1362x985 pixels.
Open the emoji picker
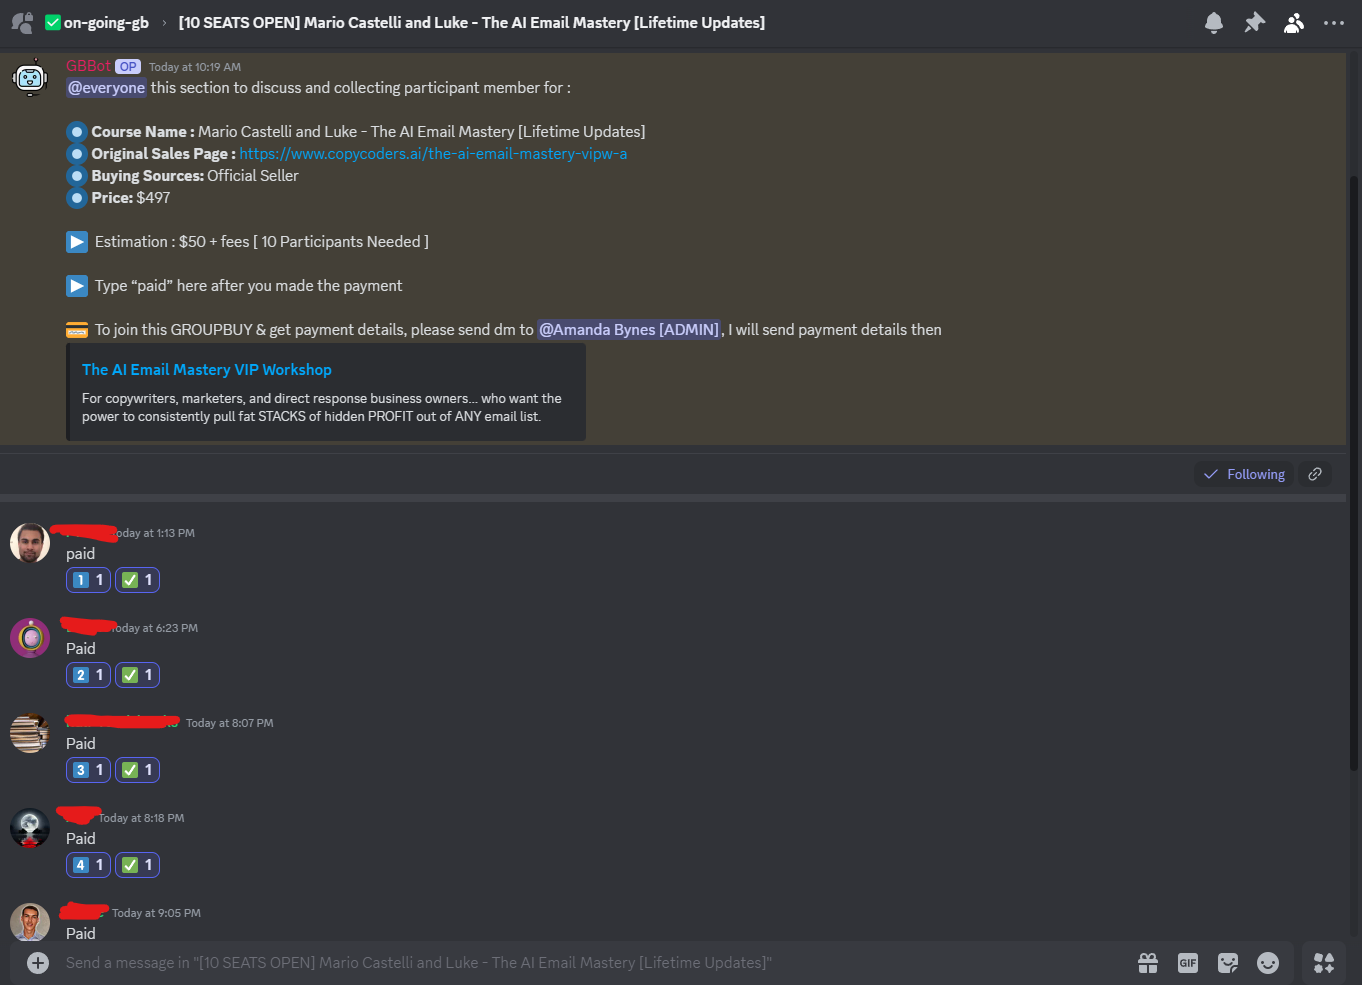tap(1268, 963)
